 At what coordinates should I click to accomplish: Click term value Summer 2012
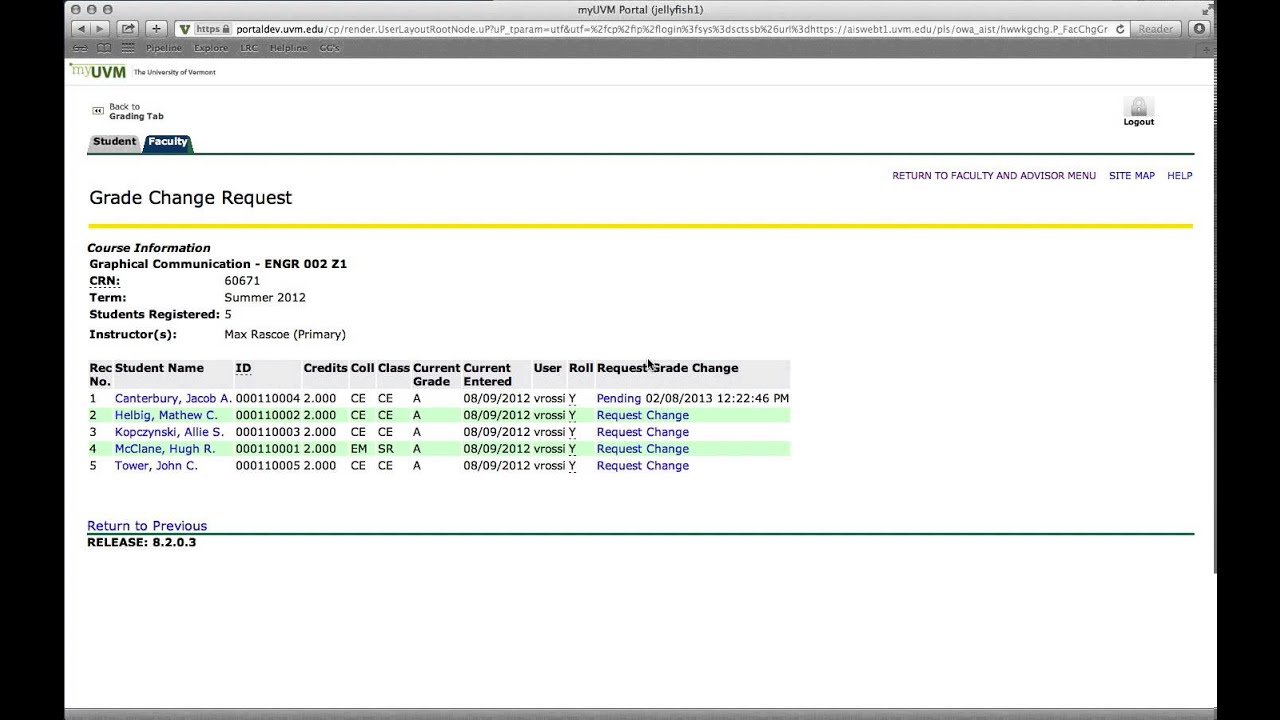(265, 298)
